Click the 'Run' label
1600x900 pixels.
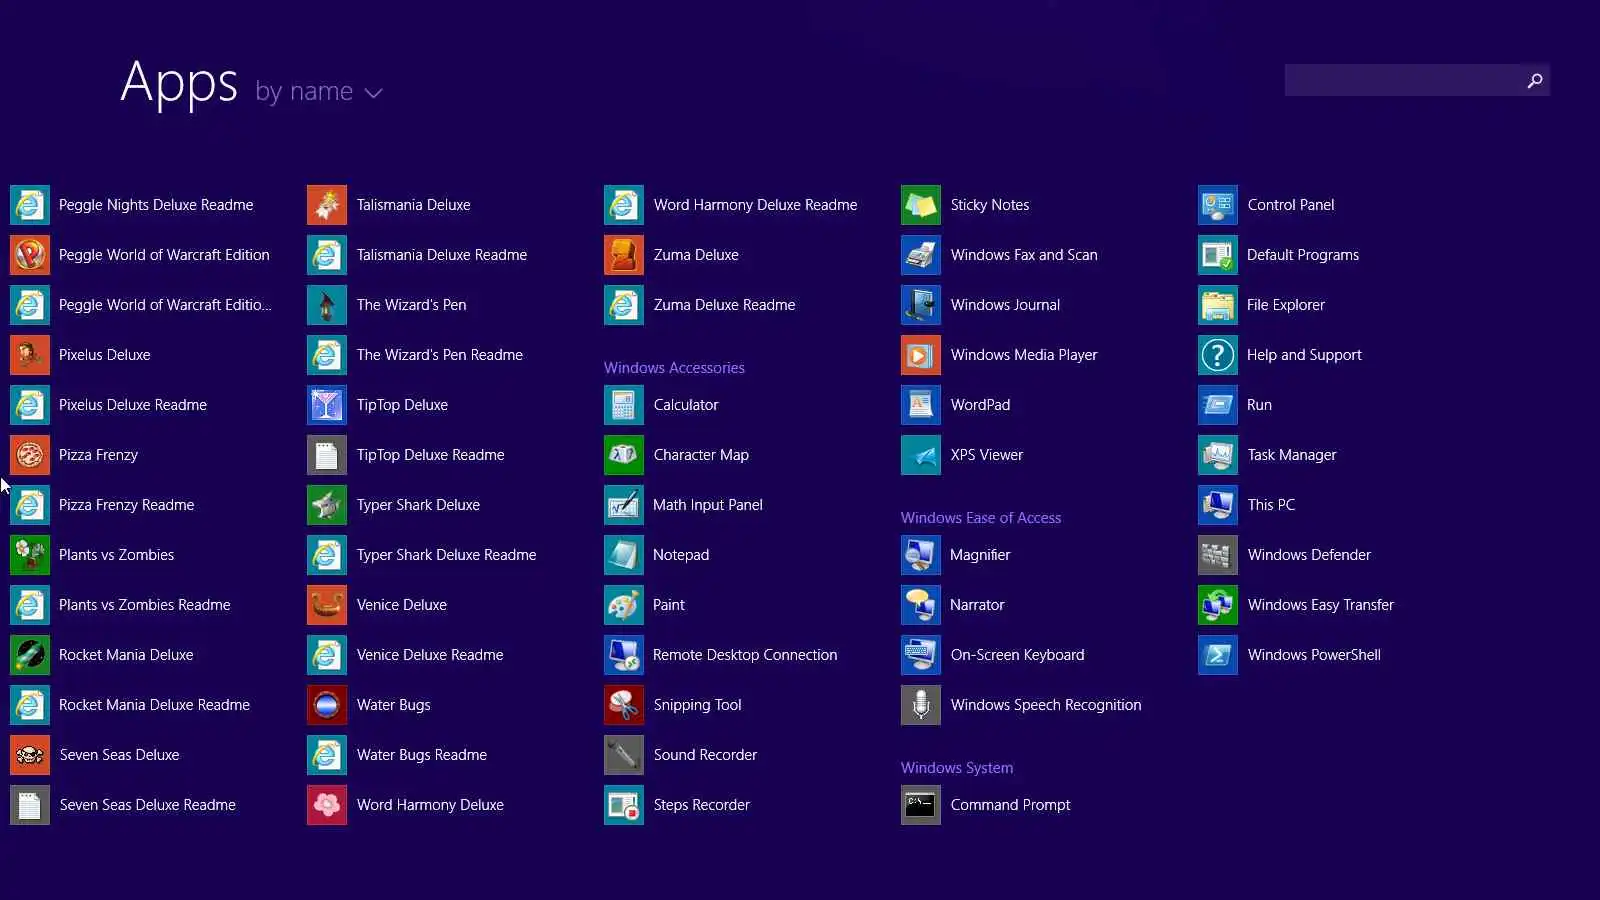click(x=1260, y=405)
